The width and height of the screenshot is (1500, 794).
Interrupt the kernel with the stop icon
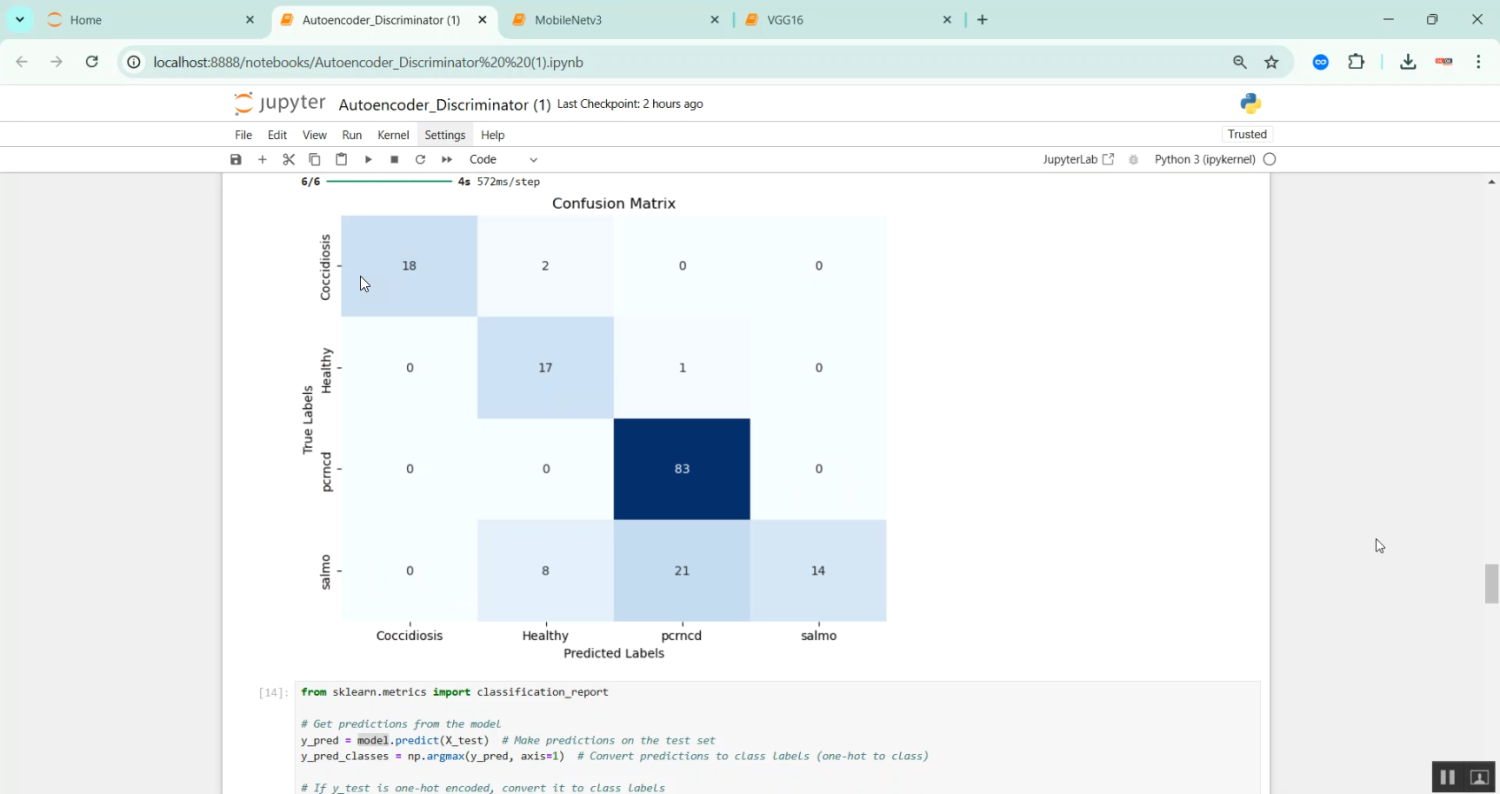[394, 160]
